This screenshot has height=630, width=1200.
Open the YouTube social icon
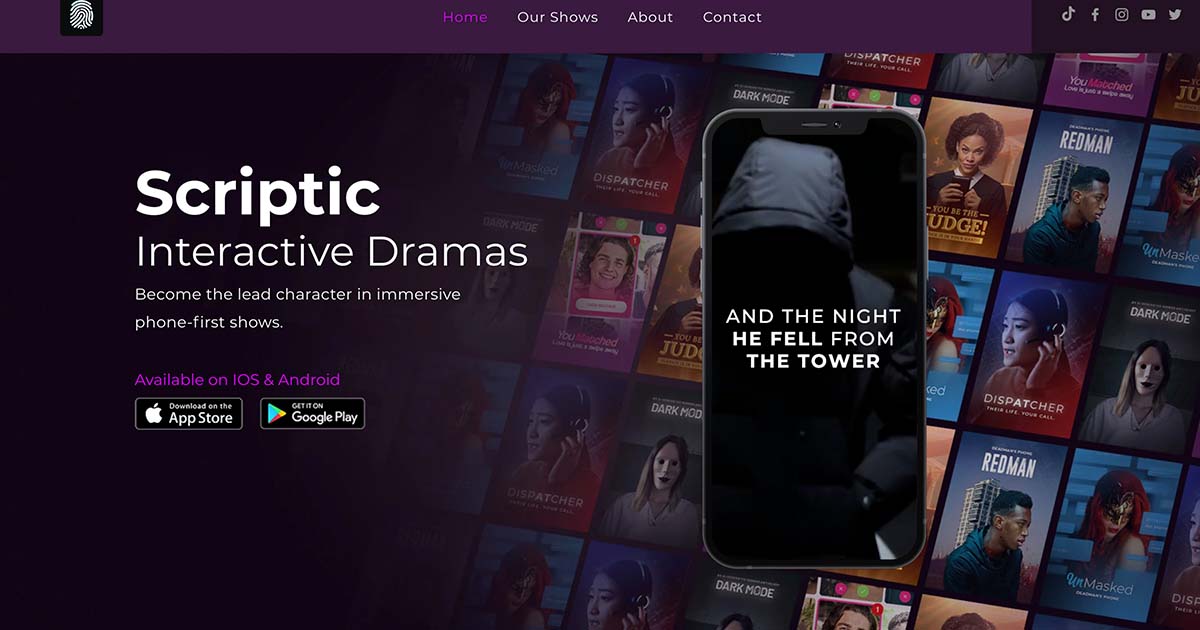click(1148, 15)
